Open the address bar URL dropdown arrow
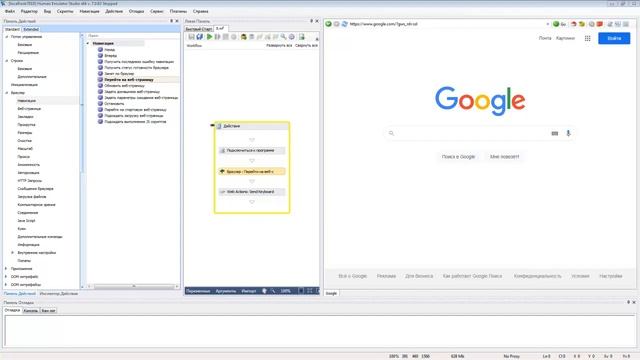Screen dimensions: 640x360 [x=547, y=24]
